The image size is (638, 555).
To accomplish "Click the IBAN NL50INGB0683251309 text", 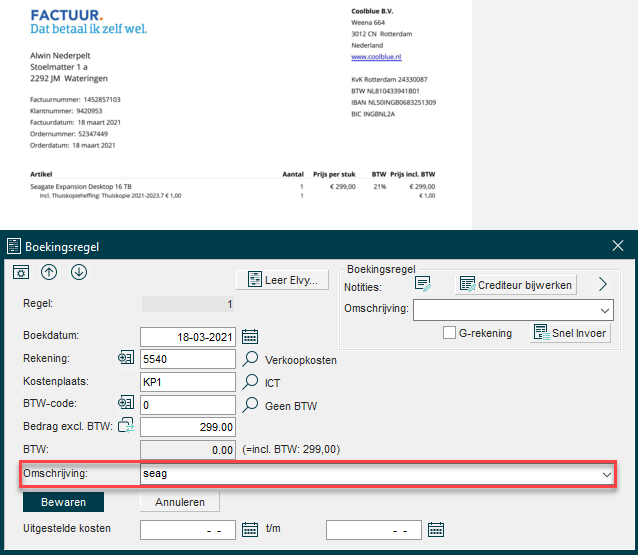I will (x=393, y=103).
